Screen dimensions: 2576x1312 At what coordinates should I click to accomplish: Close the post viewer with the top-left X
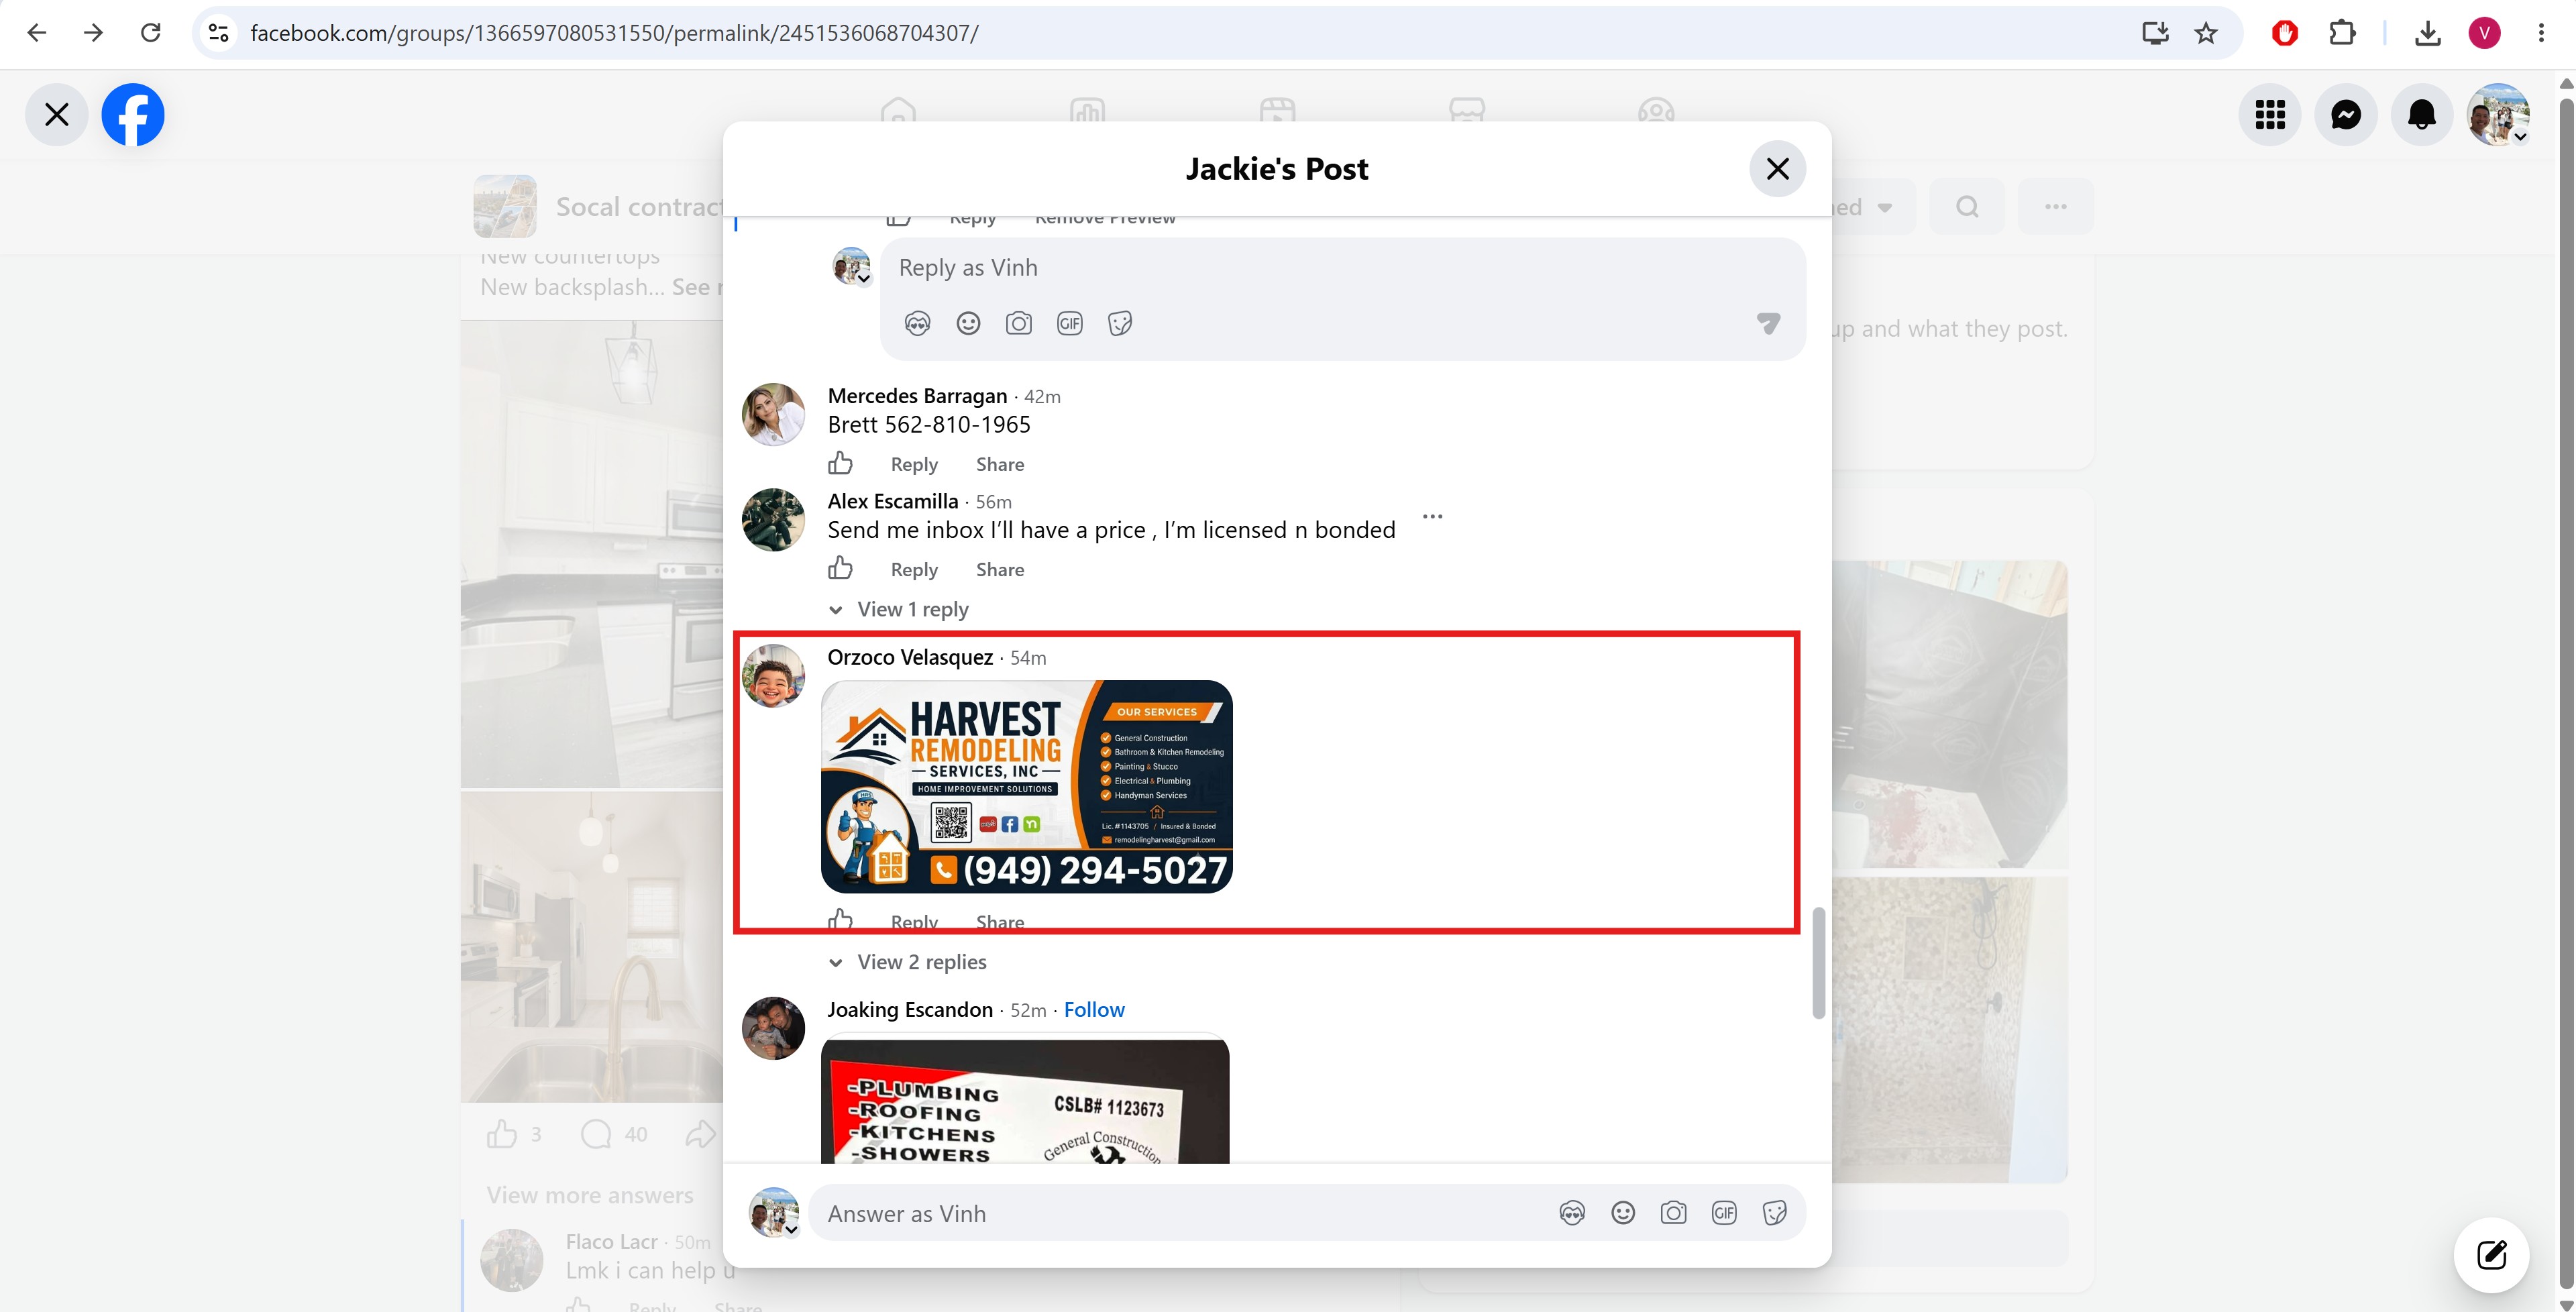tap(57, 115)
